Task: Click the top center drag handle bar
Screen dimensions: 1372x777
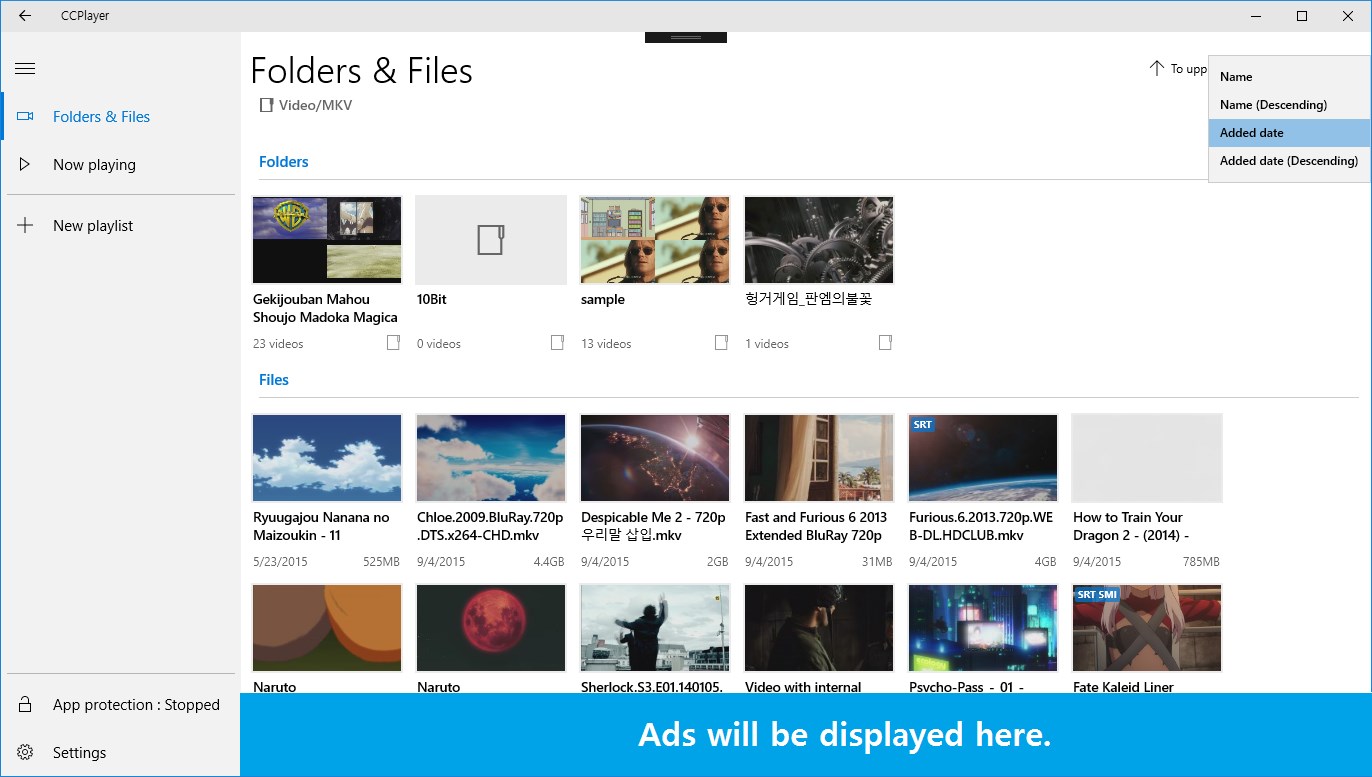Action: coord(686,37)
